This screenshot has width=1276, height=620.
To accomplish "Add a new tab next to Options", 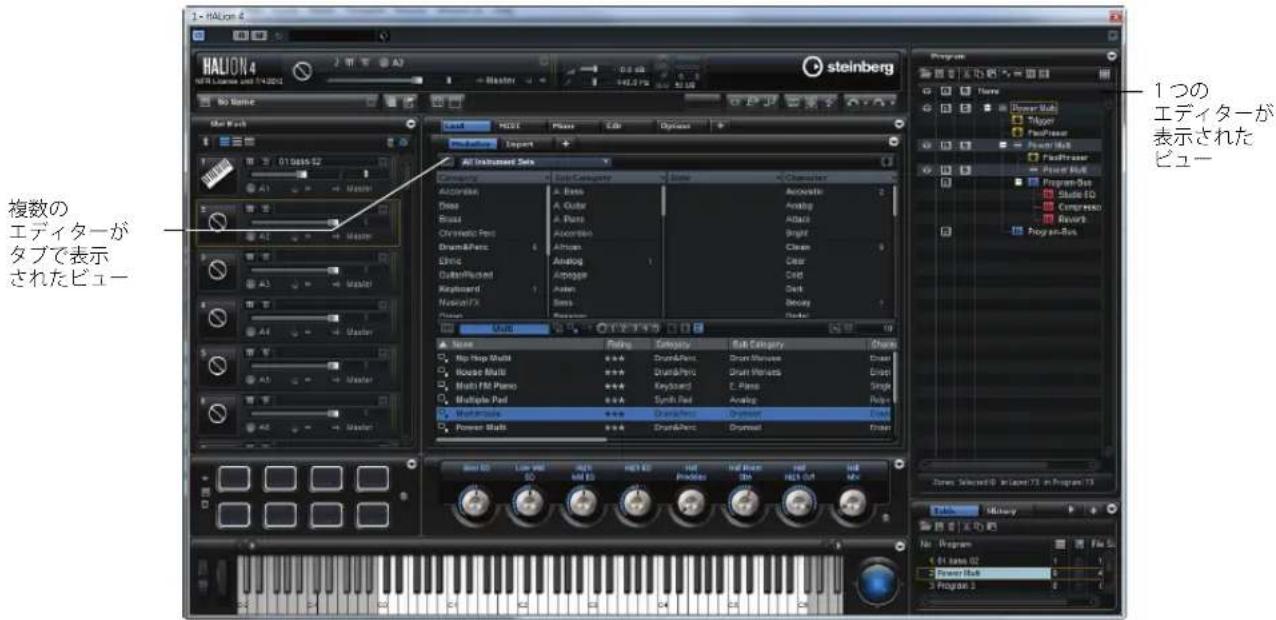I will 722,125.
